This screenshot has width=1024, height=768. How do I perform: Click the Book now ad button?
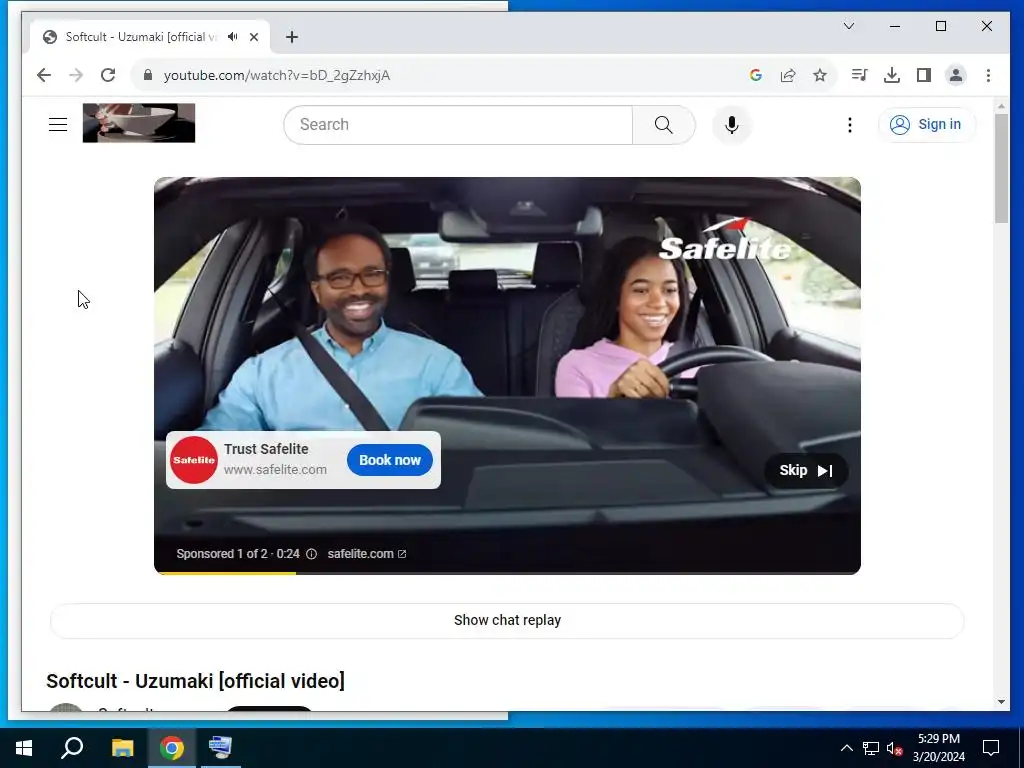(x=390, y=460)
